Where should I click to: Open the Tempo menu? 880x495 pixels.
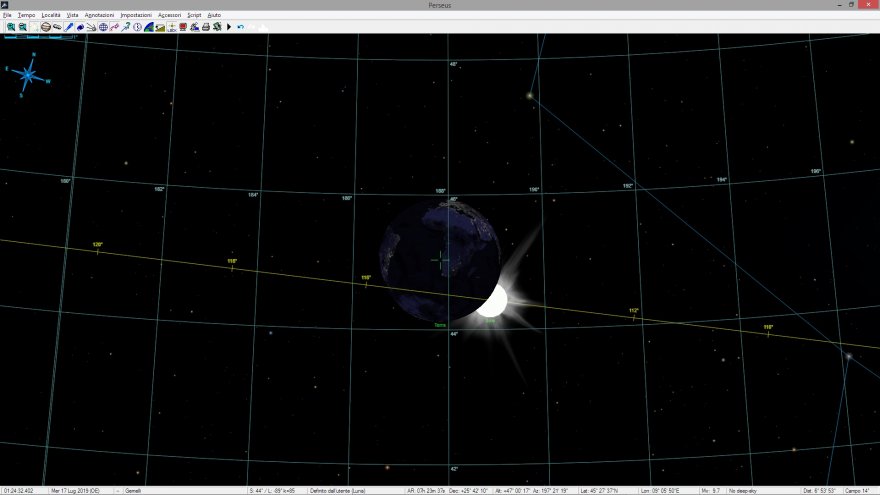(26, 16)
